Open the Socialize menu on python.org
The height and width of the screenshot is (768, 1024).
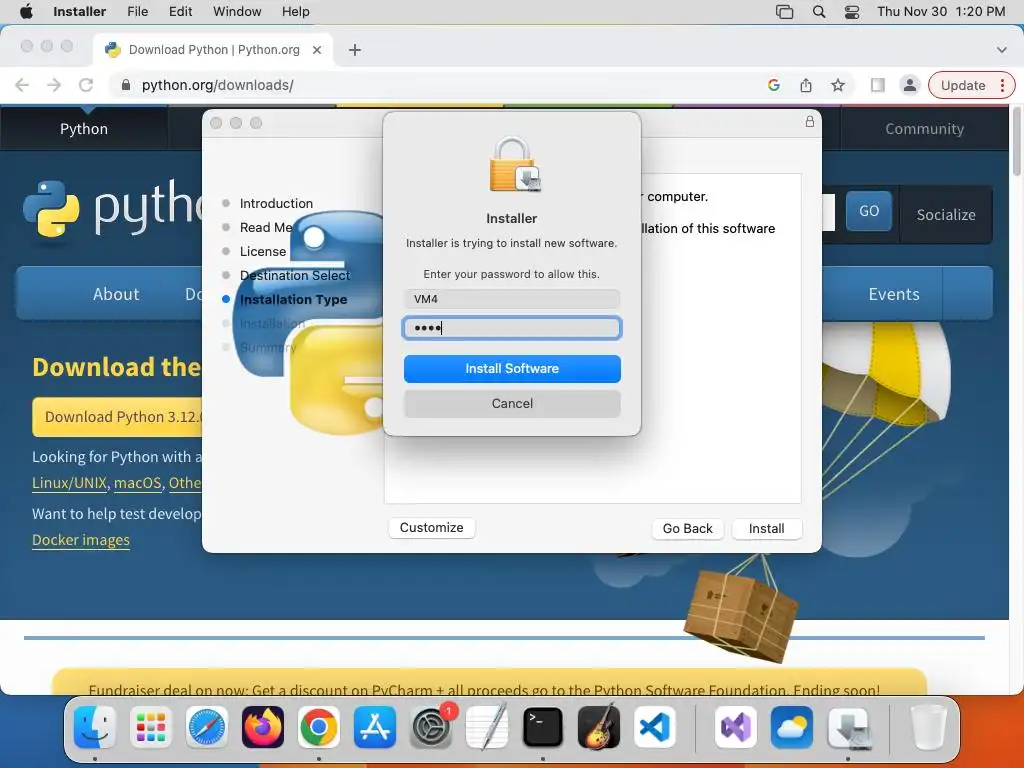(x=946, y=214)
